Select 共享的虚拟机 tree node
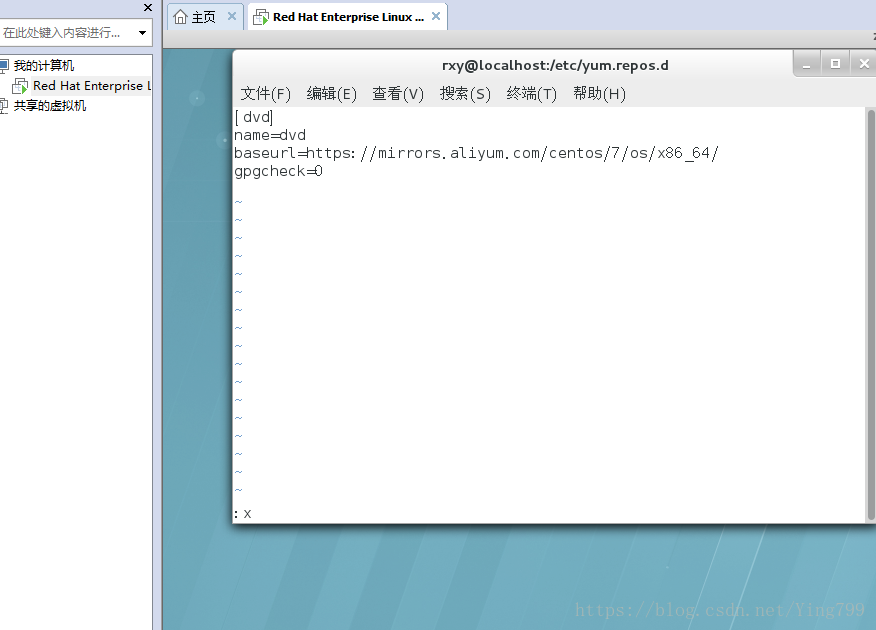This screenshot has height=630, width=876. (50, 106)
